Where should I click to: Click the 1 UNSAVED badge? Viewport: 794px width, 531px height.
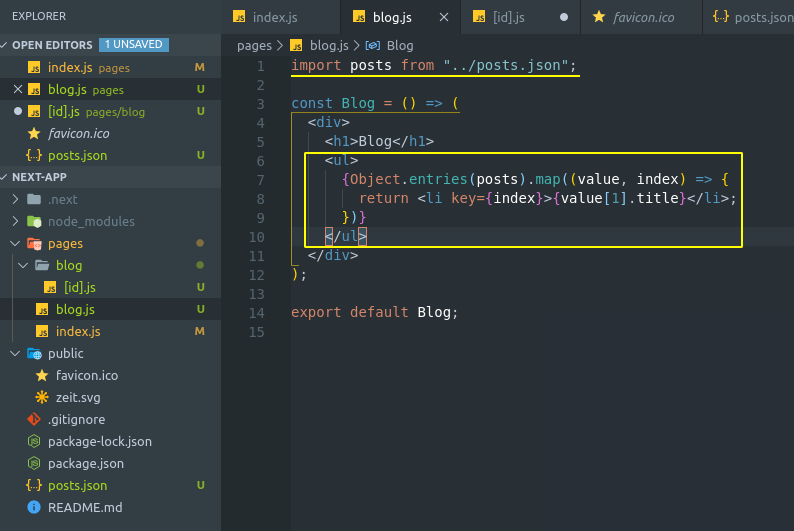click(134, 45)
